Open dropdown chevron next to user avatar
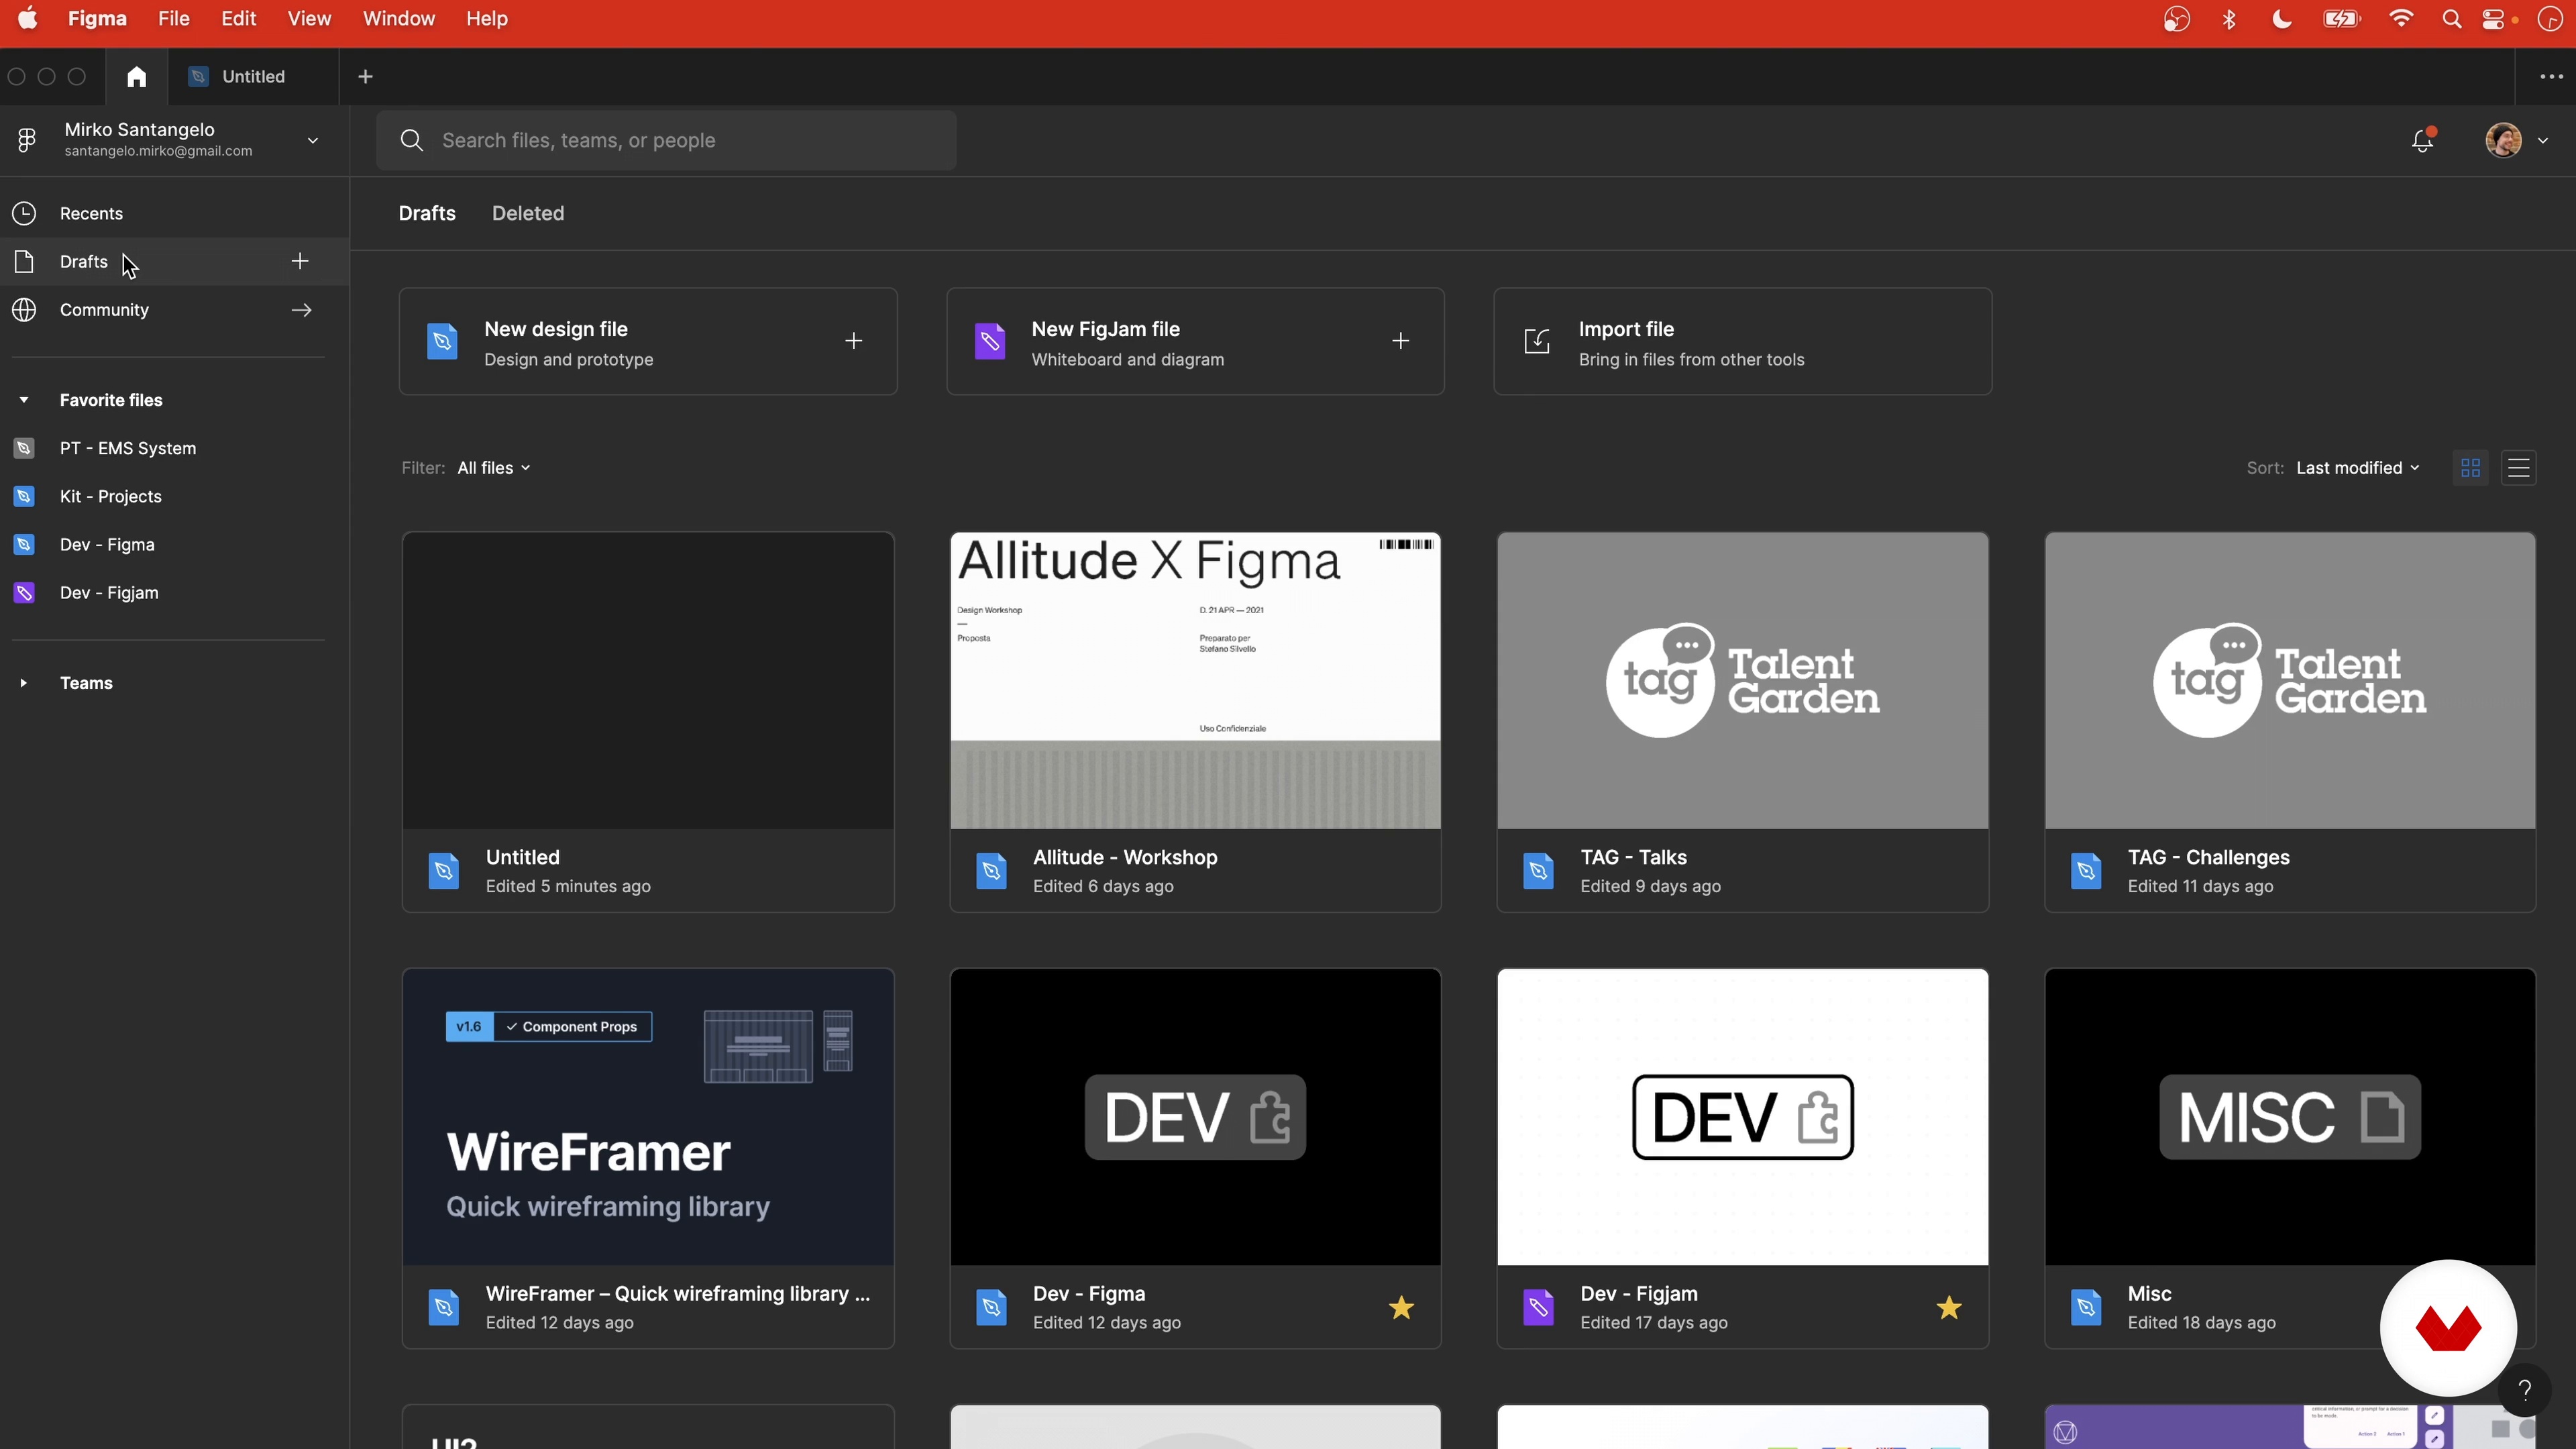 click(x=2543, y=140)
